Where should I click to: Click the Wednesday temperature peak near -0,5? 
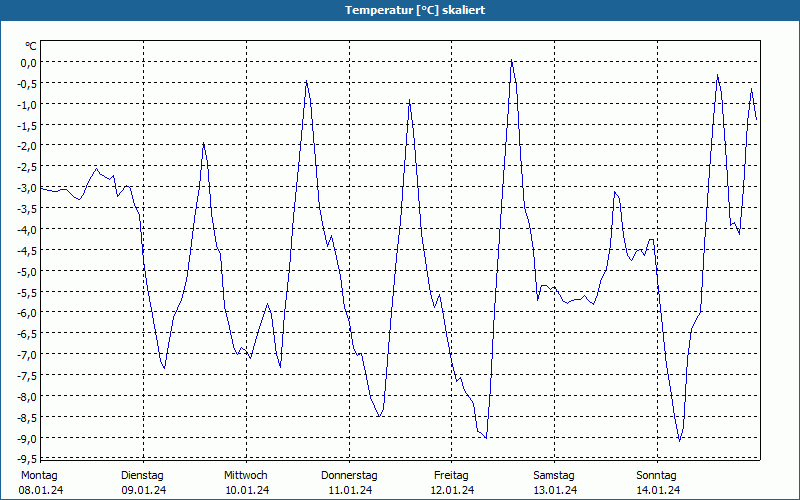(307, 81)
